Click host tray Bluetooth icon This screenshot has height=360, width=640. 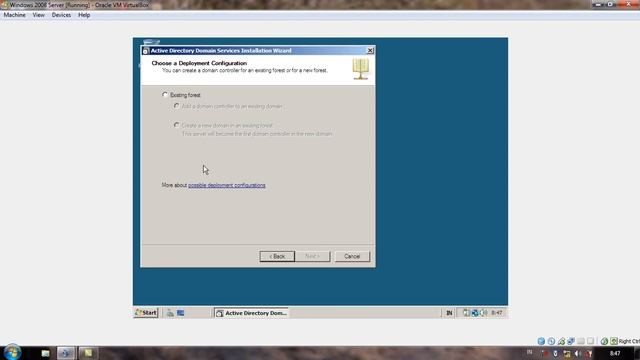[x=556, y=353]
